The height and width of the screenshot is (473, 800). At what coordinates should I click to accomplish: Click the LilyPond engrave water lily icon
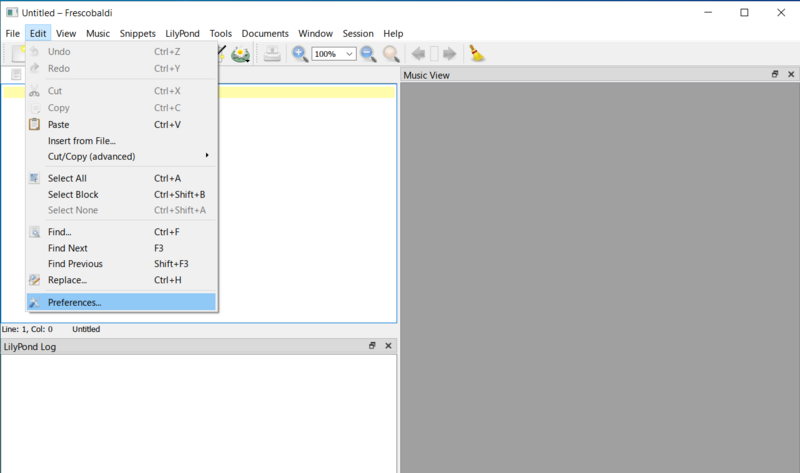(x=240, y=54)
